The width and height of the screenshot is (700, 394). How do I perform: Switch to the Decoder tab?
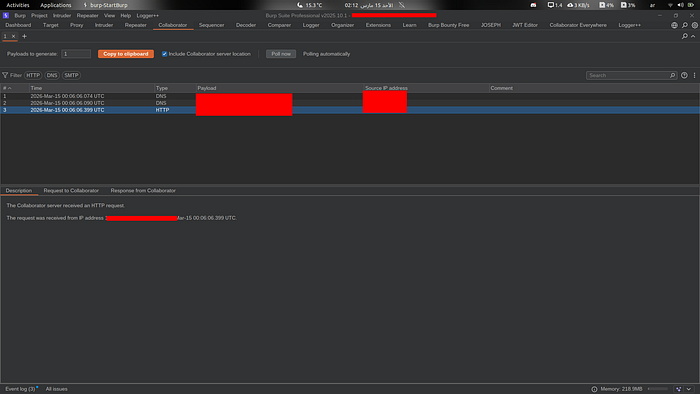pyautogui.click(x=246, y=25)
